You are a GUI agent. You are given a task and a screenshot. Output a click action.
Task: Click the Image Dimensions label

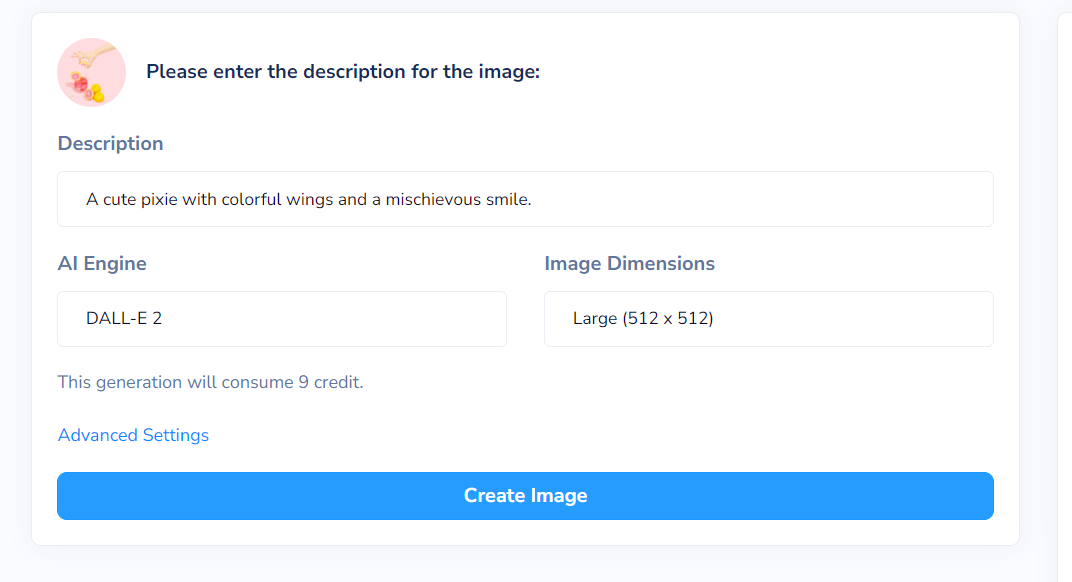tap(629, 263)
